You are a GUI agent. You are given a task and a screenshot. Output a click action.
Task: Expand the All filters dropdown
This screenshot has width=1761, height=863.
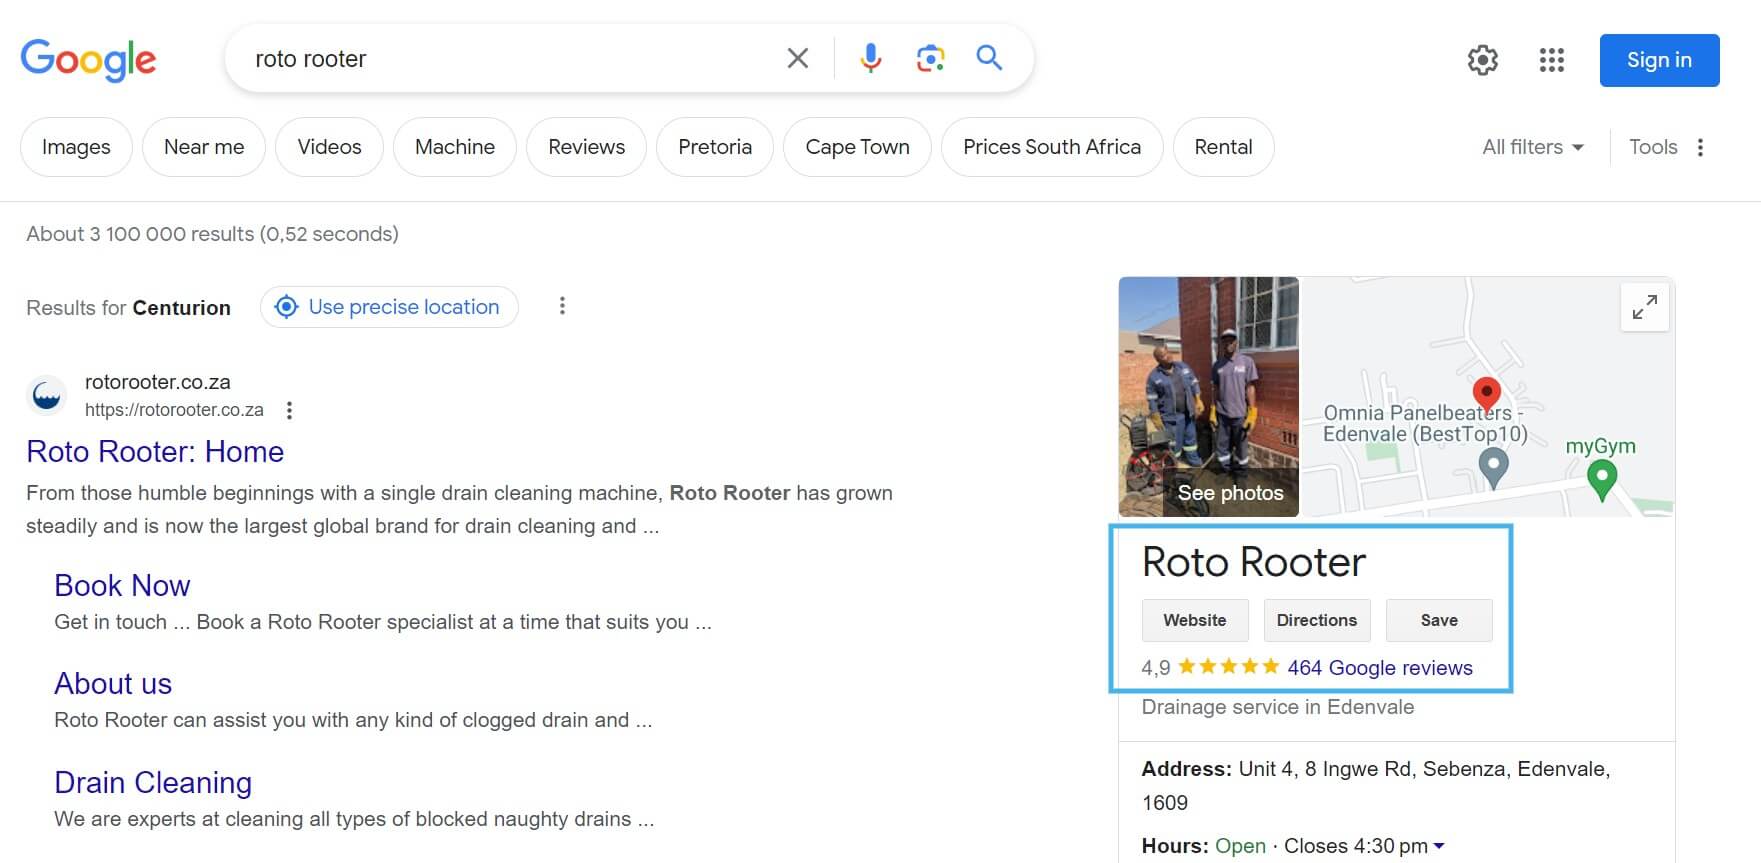(x=1533, y=147)
